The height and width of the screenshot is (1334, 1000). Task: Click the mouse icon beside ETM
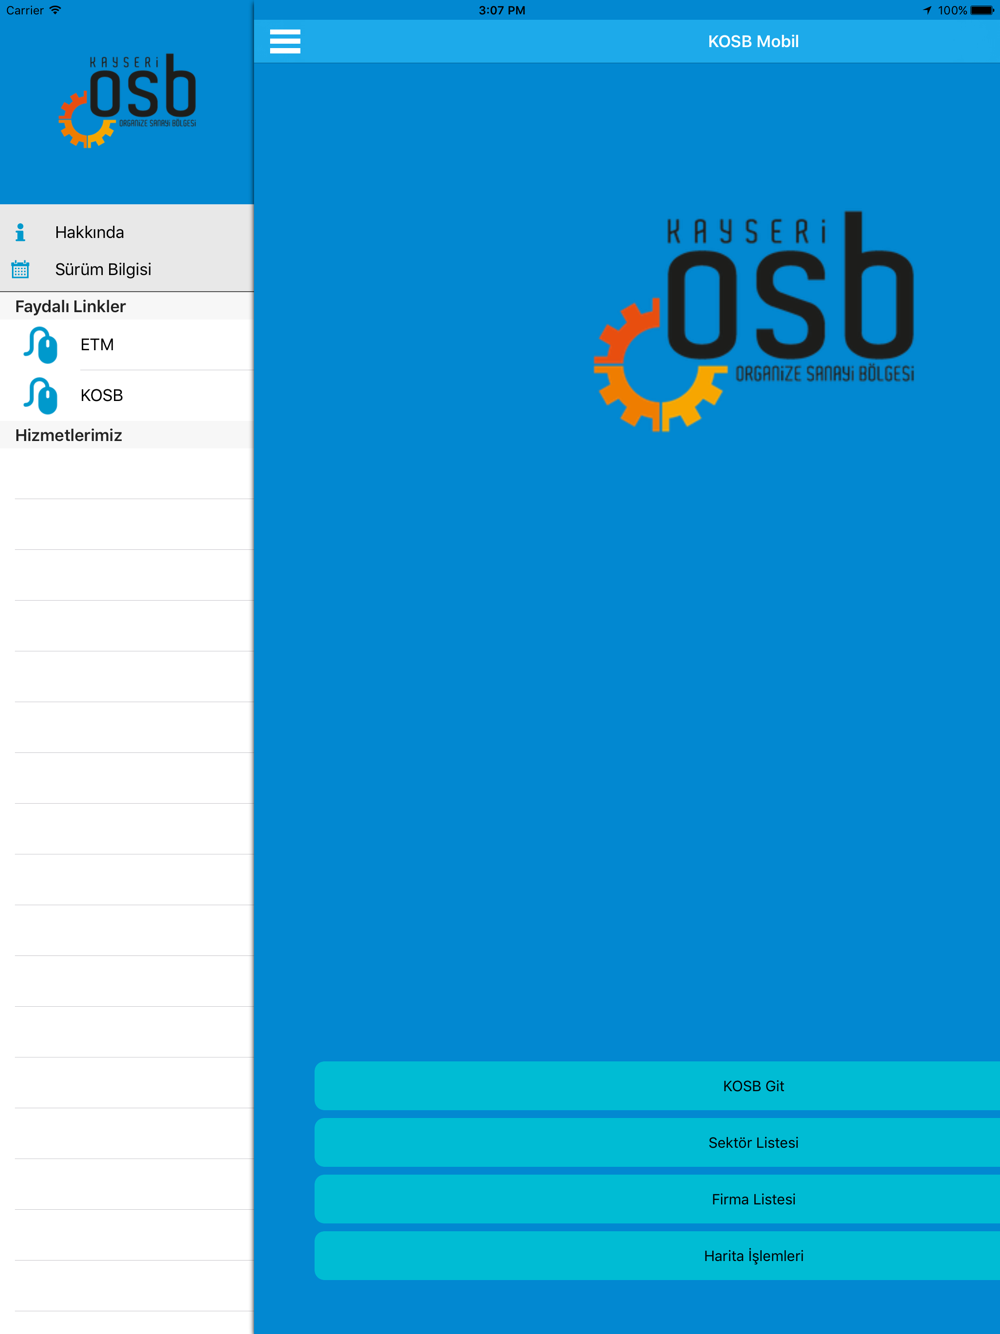click(x=40, y=345)
